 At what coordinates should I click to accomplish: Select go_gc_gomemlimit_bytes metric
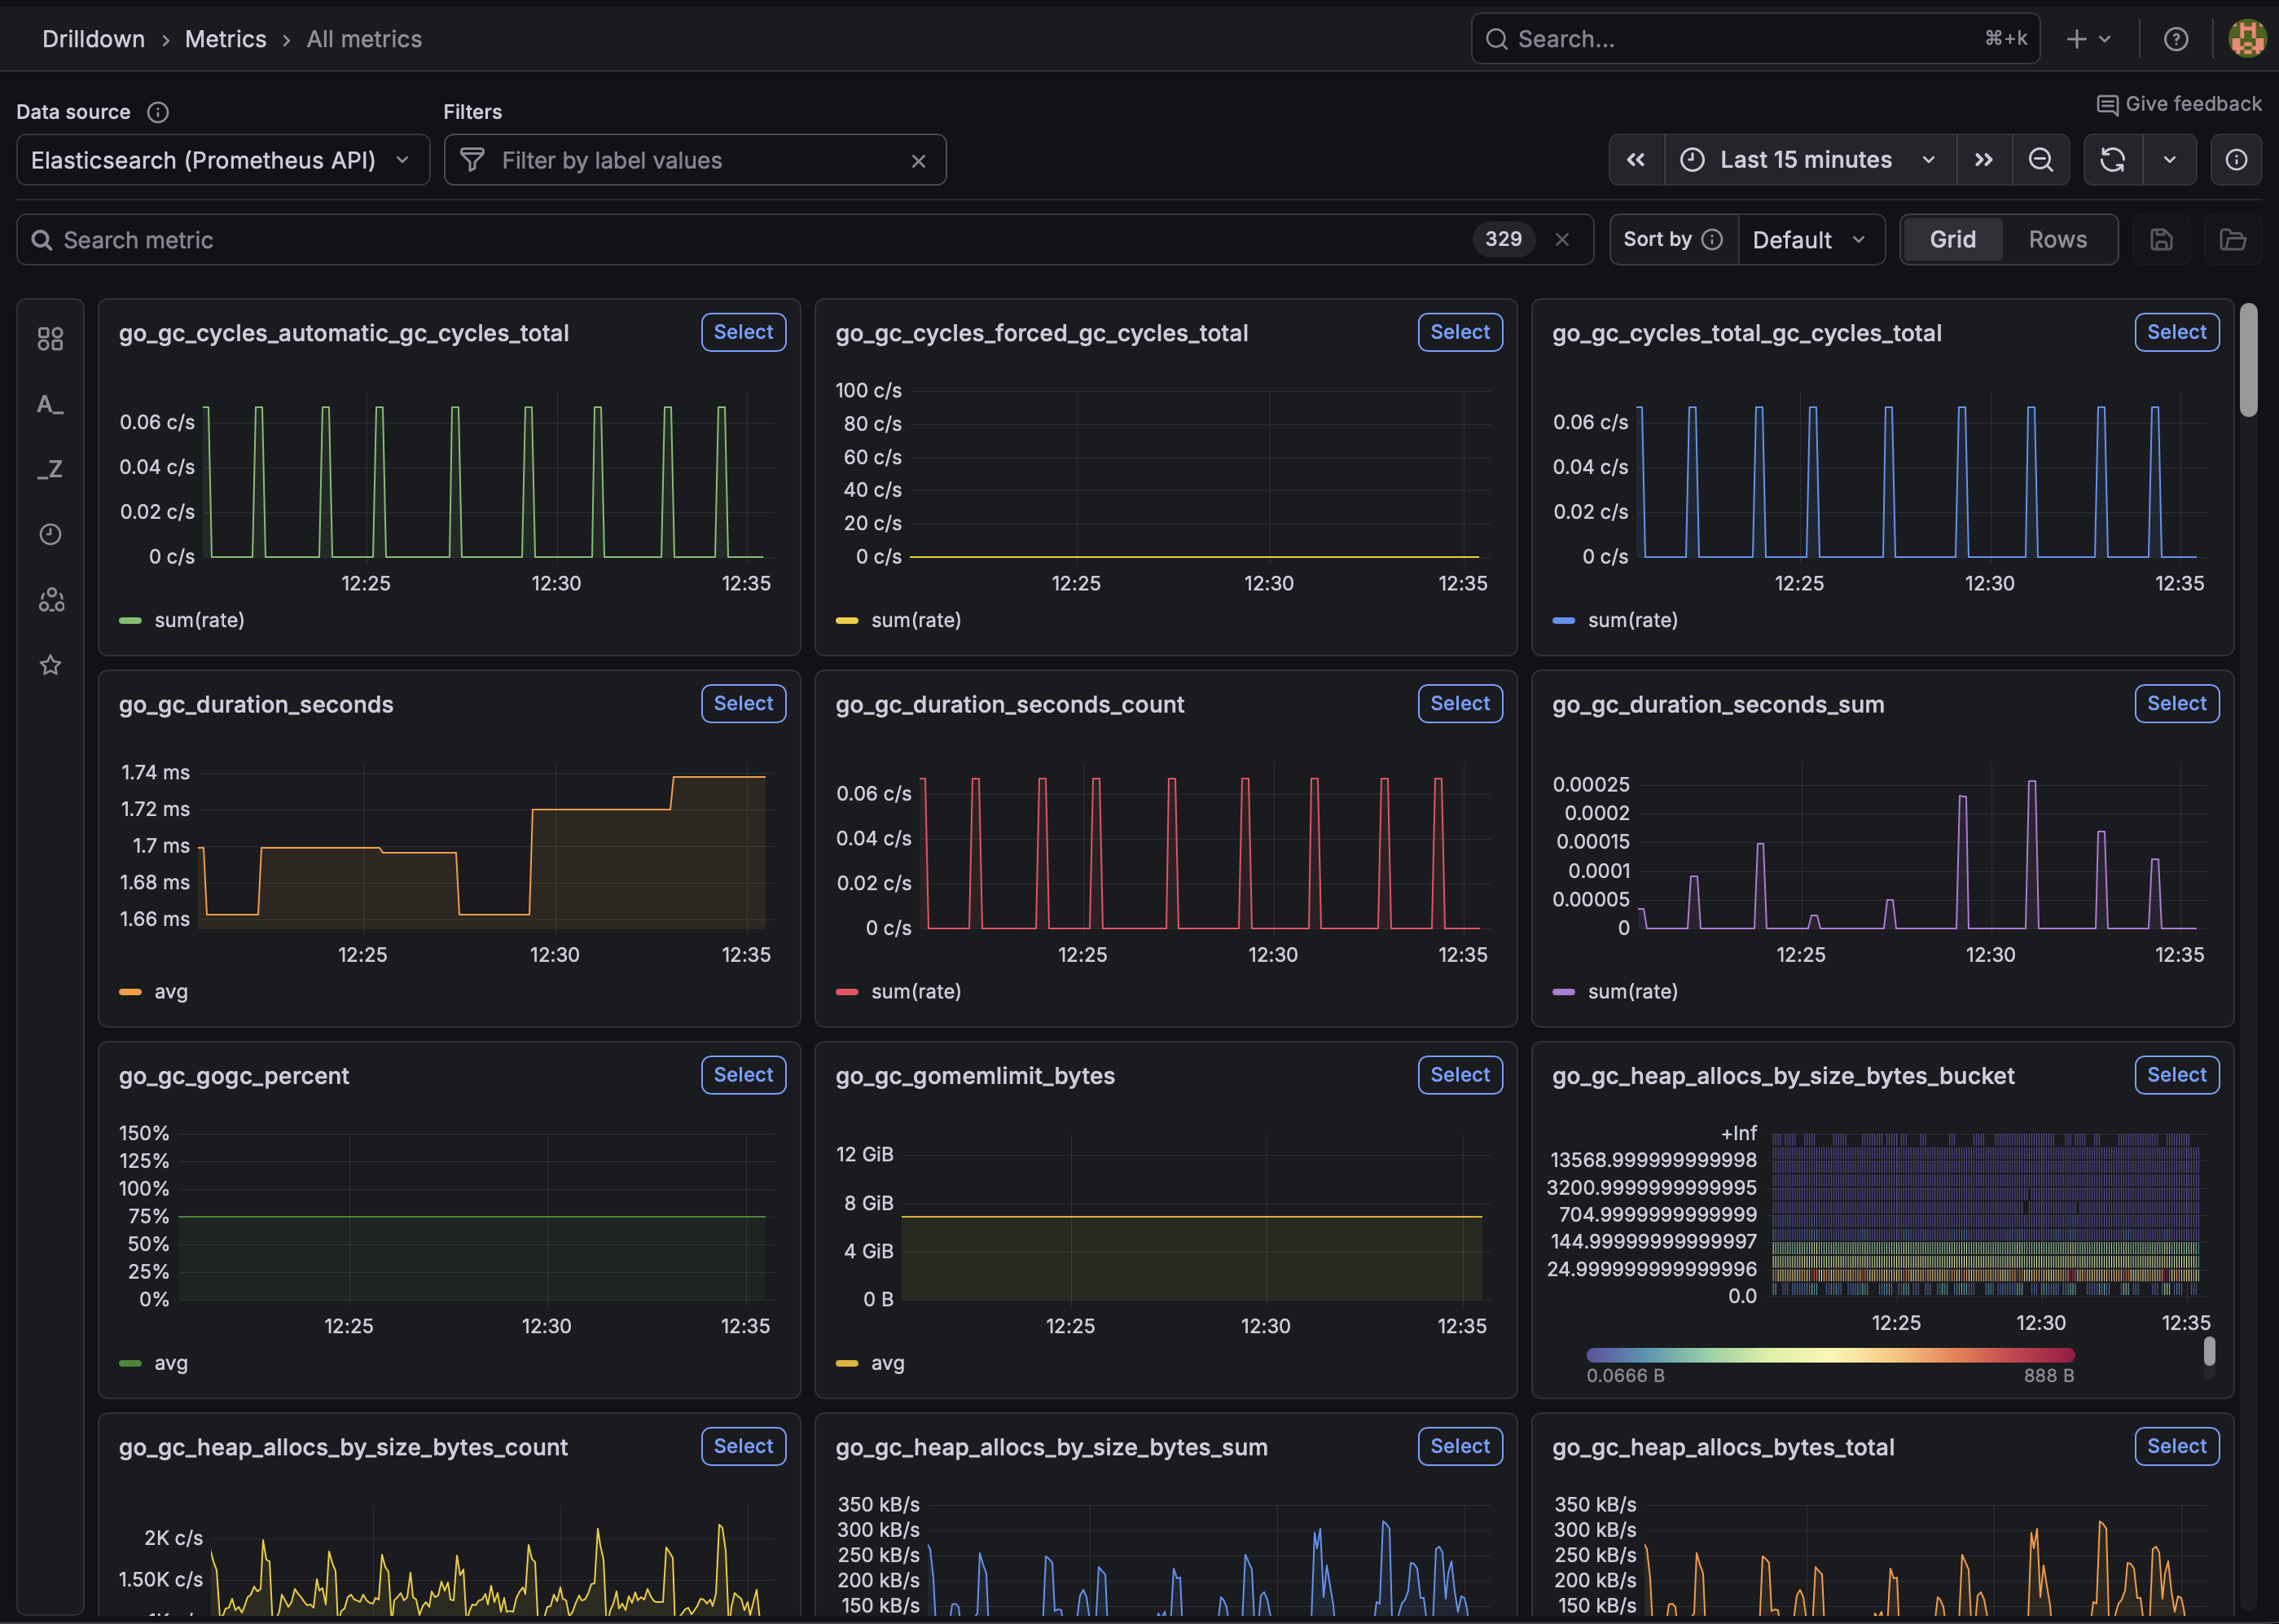1459,1075
